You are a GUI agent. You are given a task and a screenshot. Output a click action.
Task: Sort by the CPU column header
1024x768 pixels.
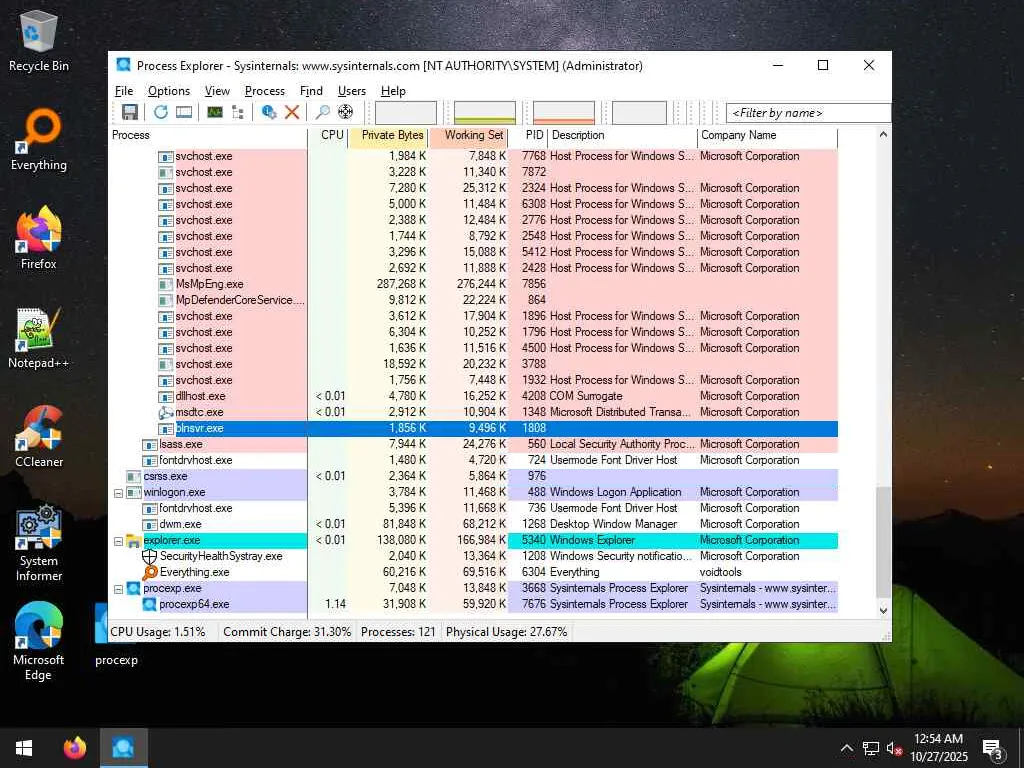pyautogui.click(x=328, y=135)
